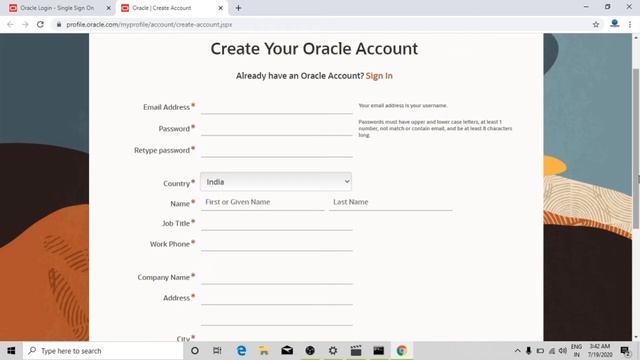Click the network tray icon
This screenshot has width=640, height=360.
coord(551,351)
